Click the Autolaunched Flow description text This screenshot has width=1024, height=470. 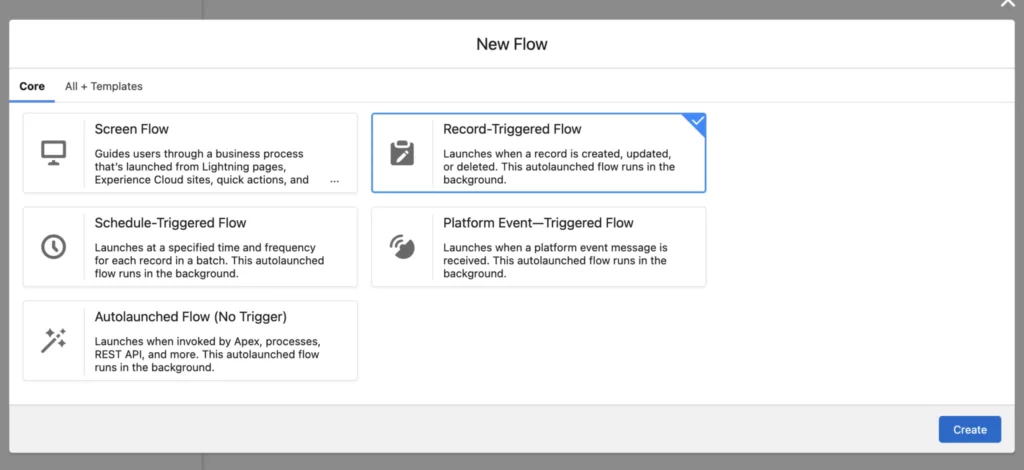click(x=207, y=354)
